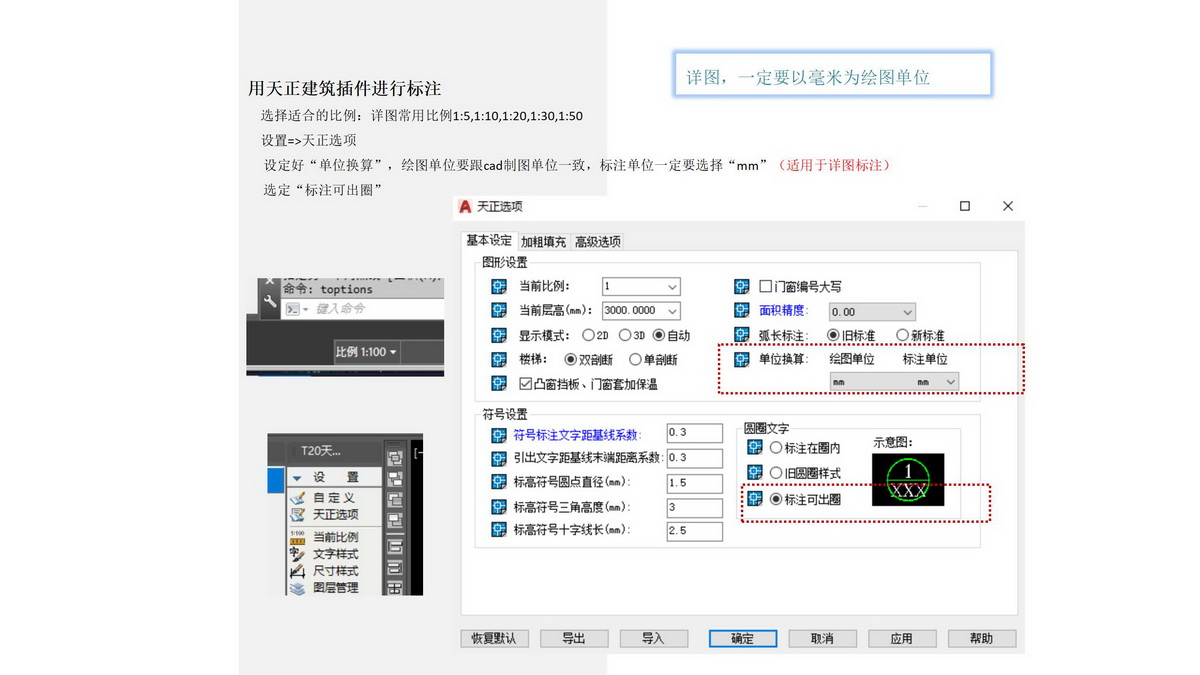Switch to the 加粗填充 tab

pos(545,241)
